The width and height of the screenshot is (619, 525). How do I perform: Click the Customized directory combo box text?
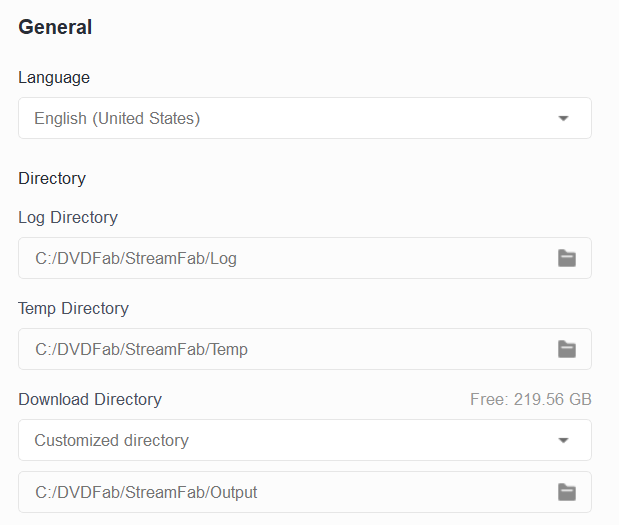(x=111, y=440)
